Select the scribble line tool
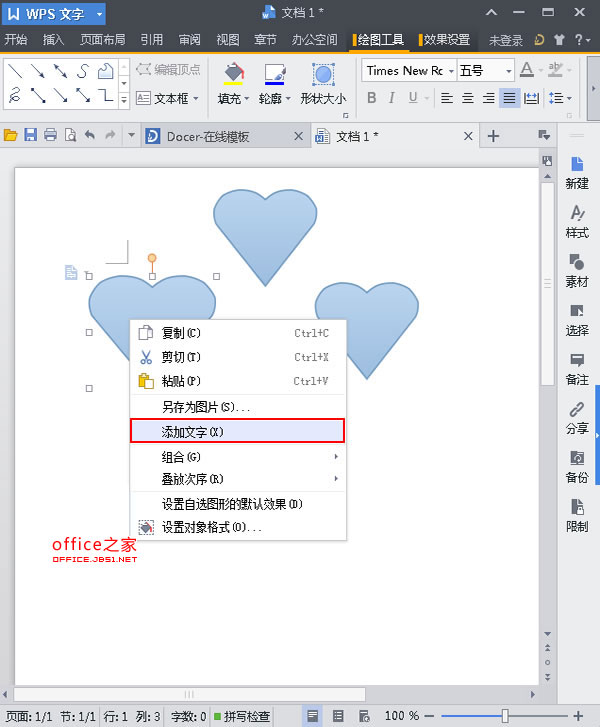This screenshot has height=727, width=600. 16,96
